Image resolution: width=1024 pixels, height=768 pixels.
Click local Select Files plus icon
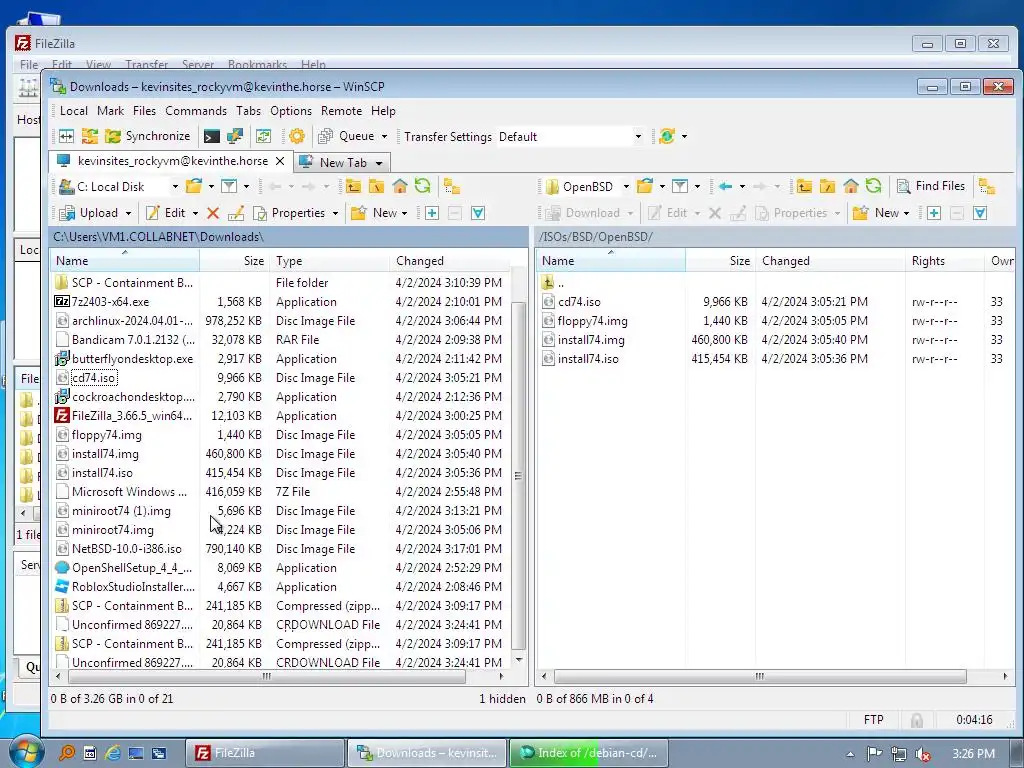pyautogui.click(x=432, y=213)
